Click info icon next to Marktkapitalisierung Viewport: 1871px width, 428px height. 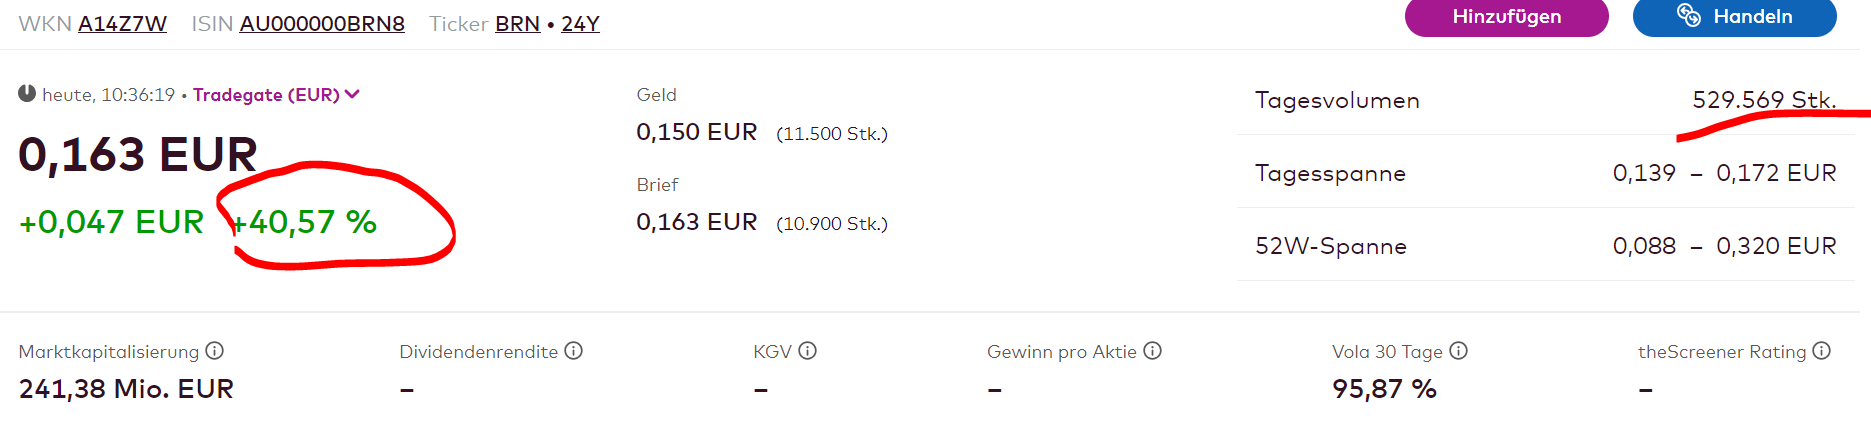[215, 351]
